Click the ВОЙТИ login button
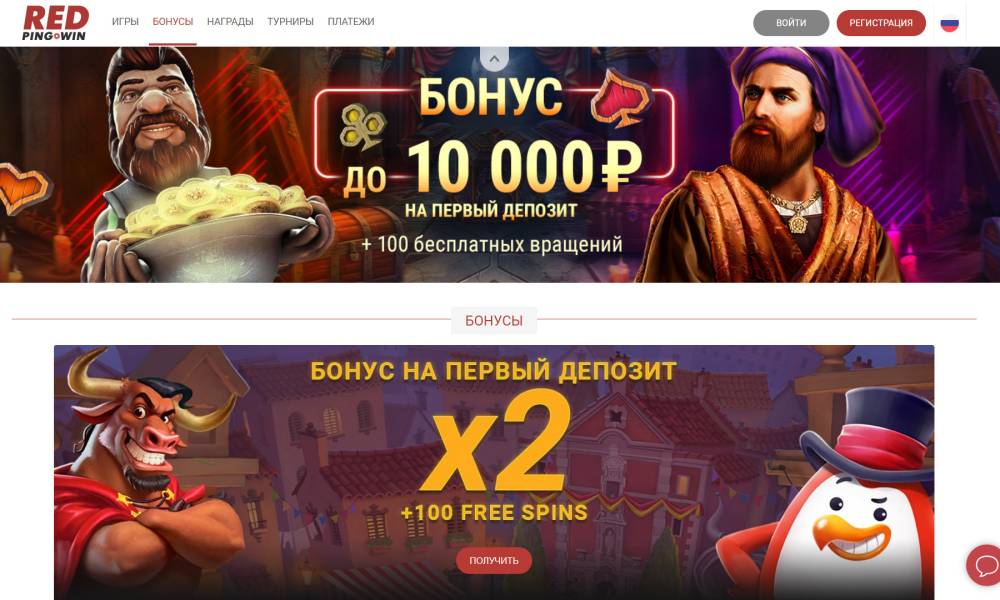 [x=791, y=23]
